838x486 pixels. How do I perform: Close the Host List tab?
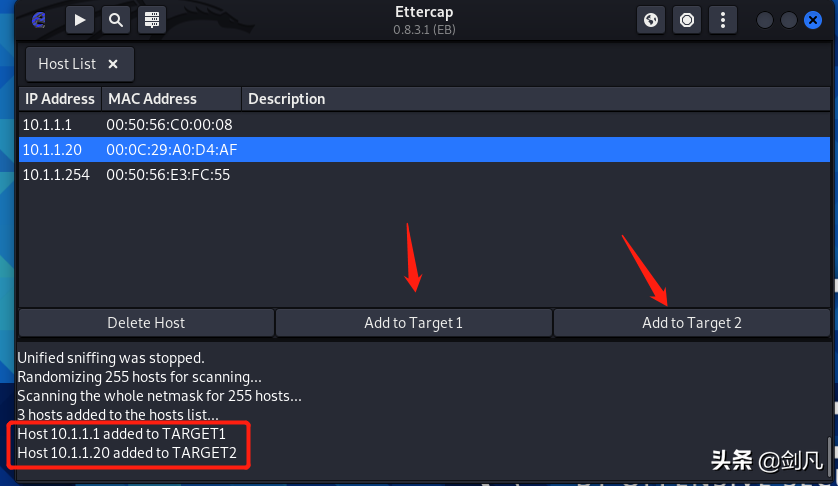[x=113, y=64]
